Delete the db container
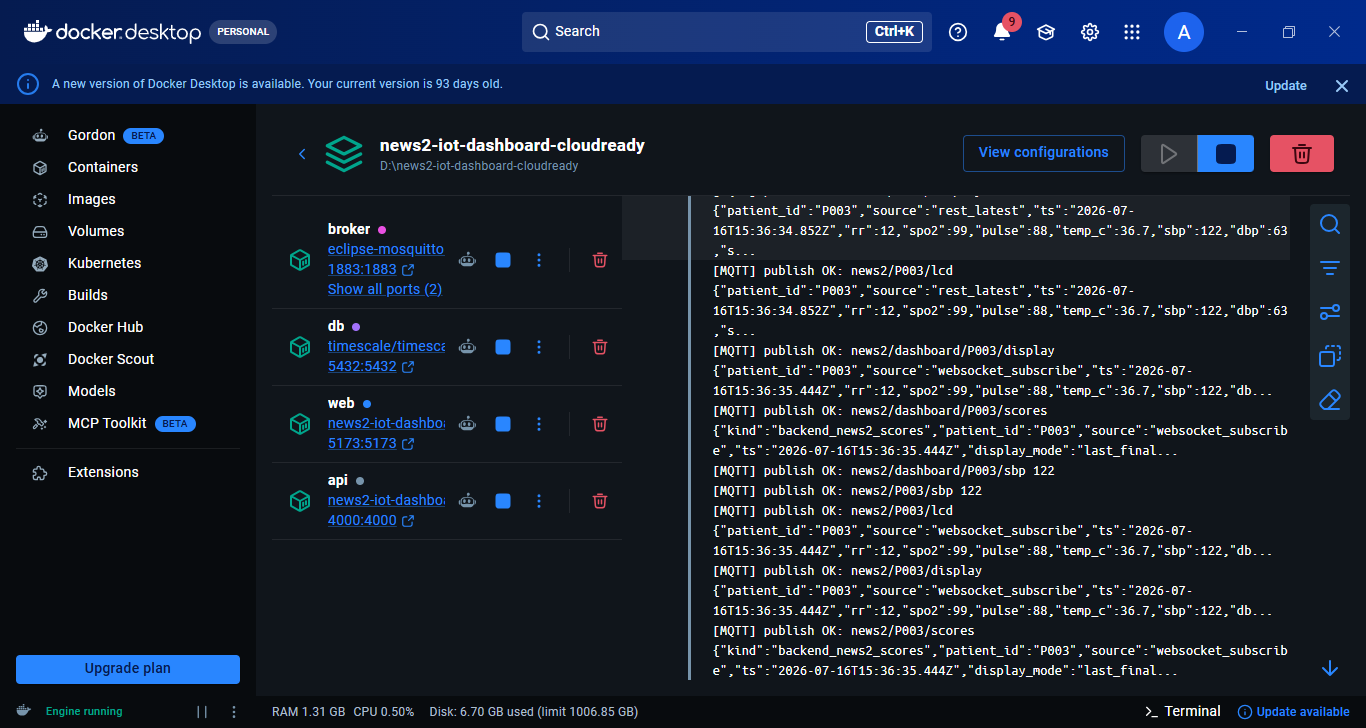 coord(600,347)
